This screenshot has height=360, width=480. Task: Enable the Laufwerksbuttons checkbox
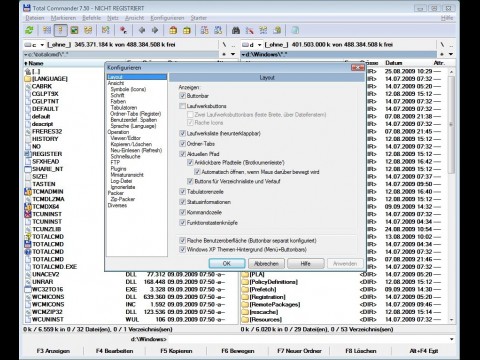(182, 106)
